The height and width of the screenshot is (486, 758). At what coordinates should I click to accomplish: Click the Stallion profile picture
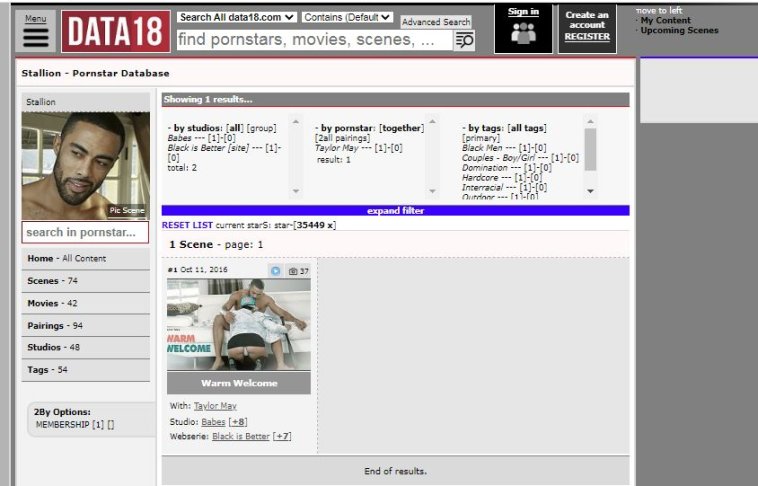point(86,166)
